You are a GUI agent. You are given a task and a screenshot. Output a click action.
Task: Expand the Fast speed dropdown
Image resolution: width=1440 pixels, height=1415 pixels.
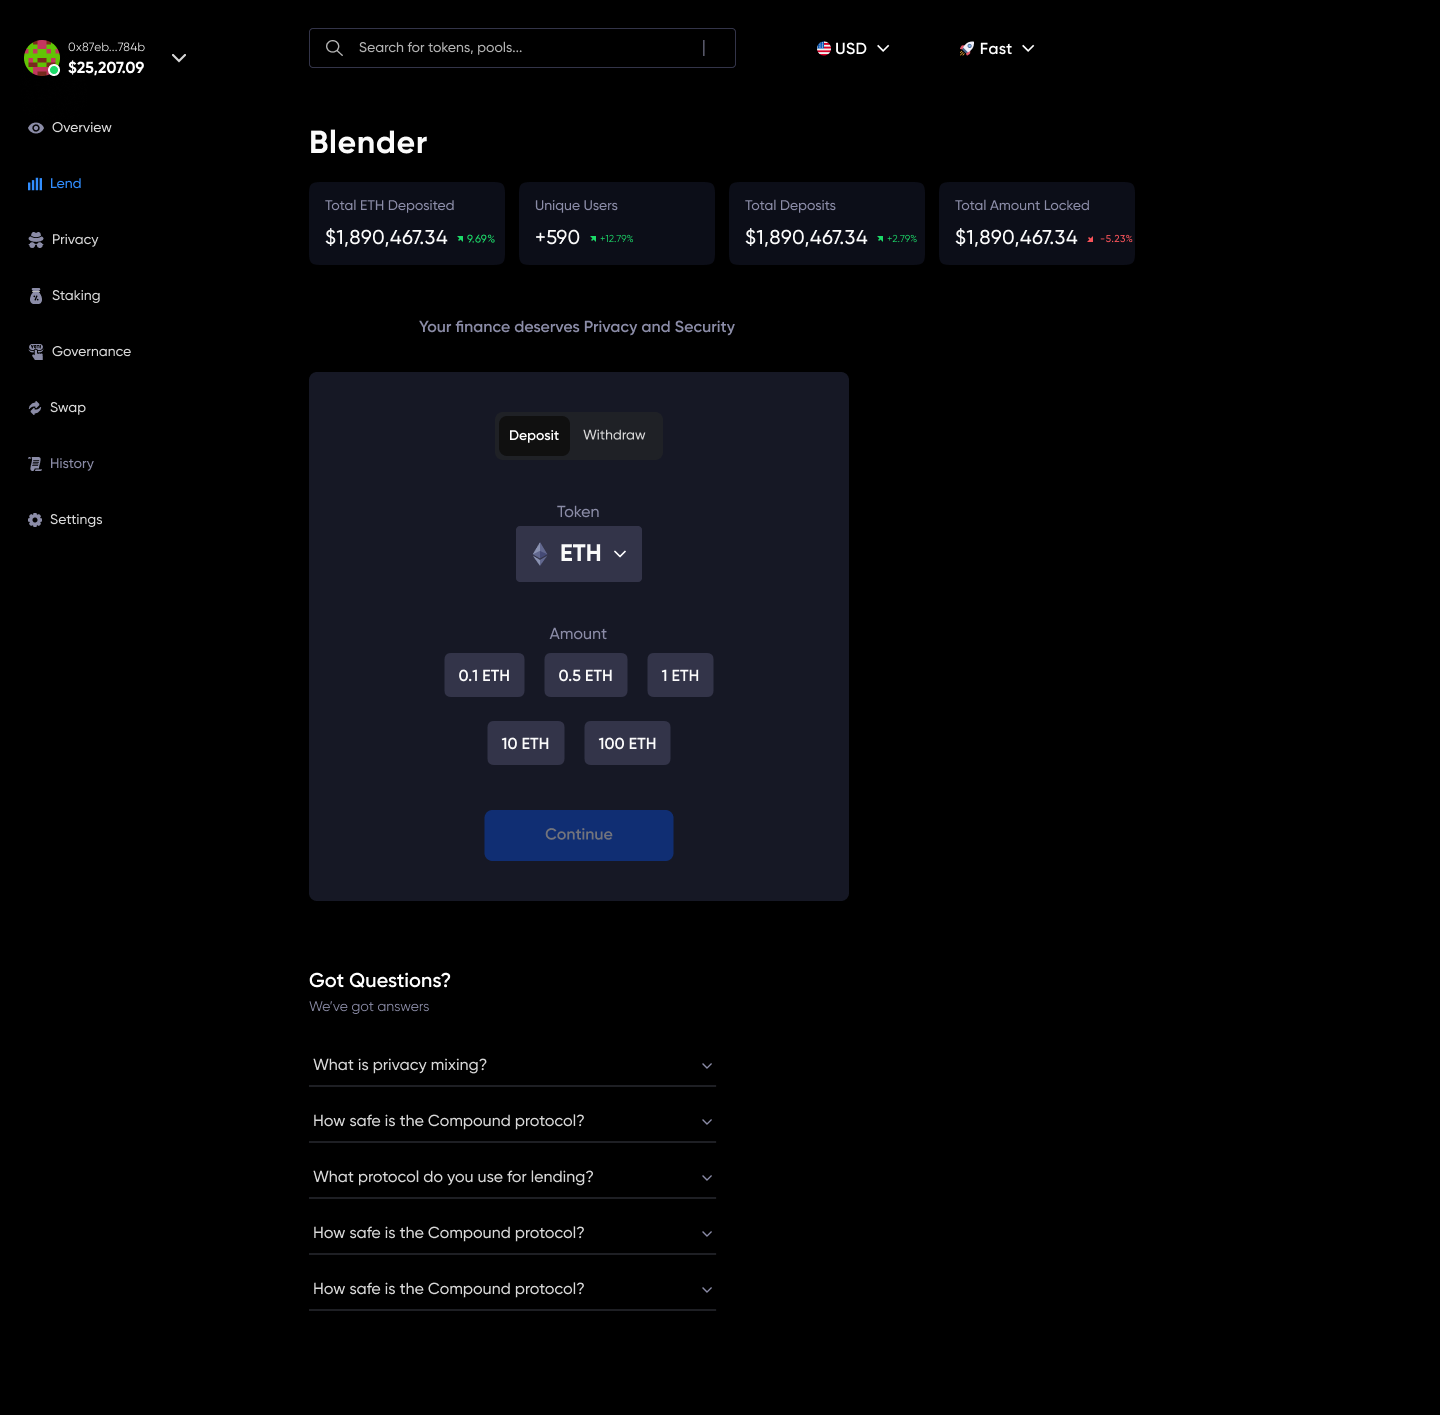click(x=997, y=49)
